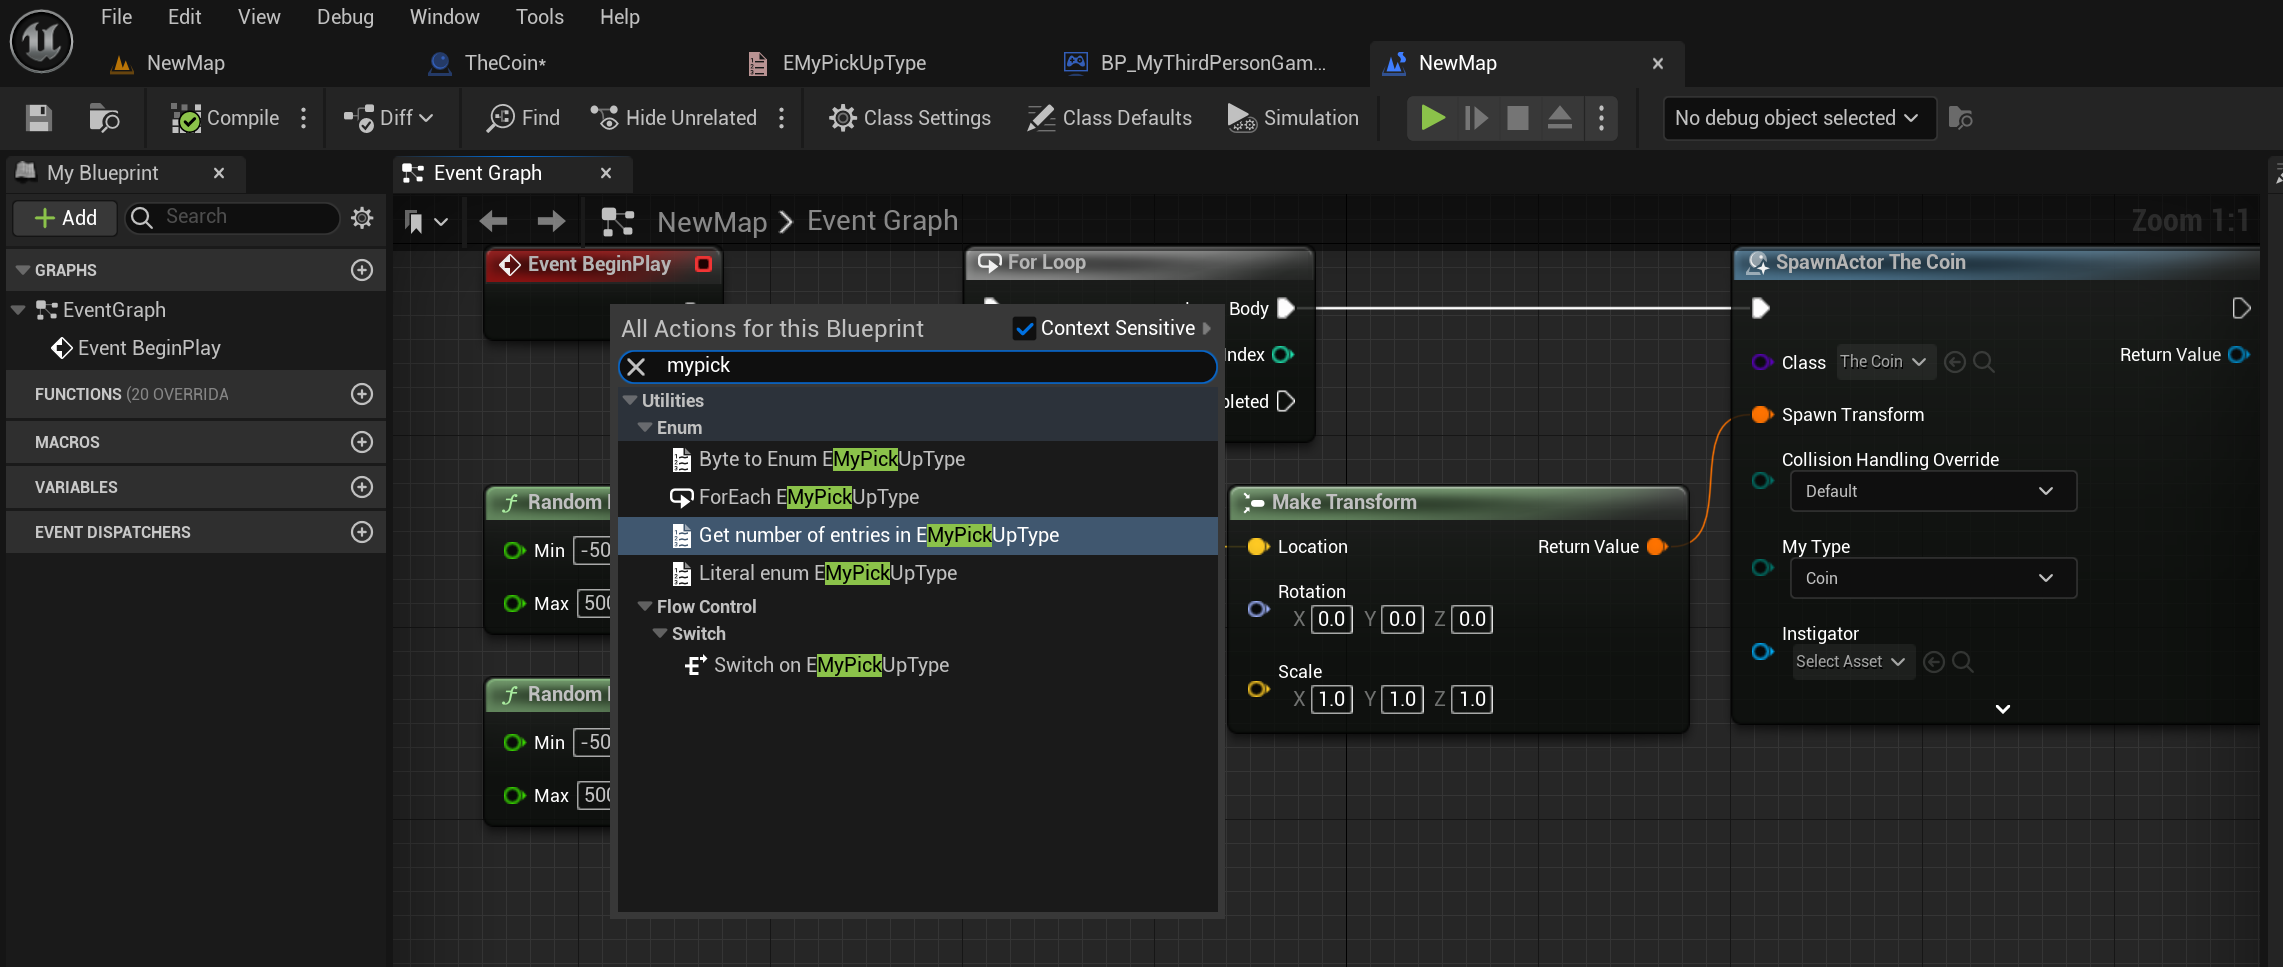Image resolution: width=2283 pixels, height=967 pixels.
Task: Open Browse to asset icon in toolbar
Action: [104, 118]
